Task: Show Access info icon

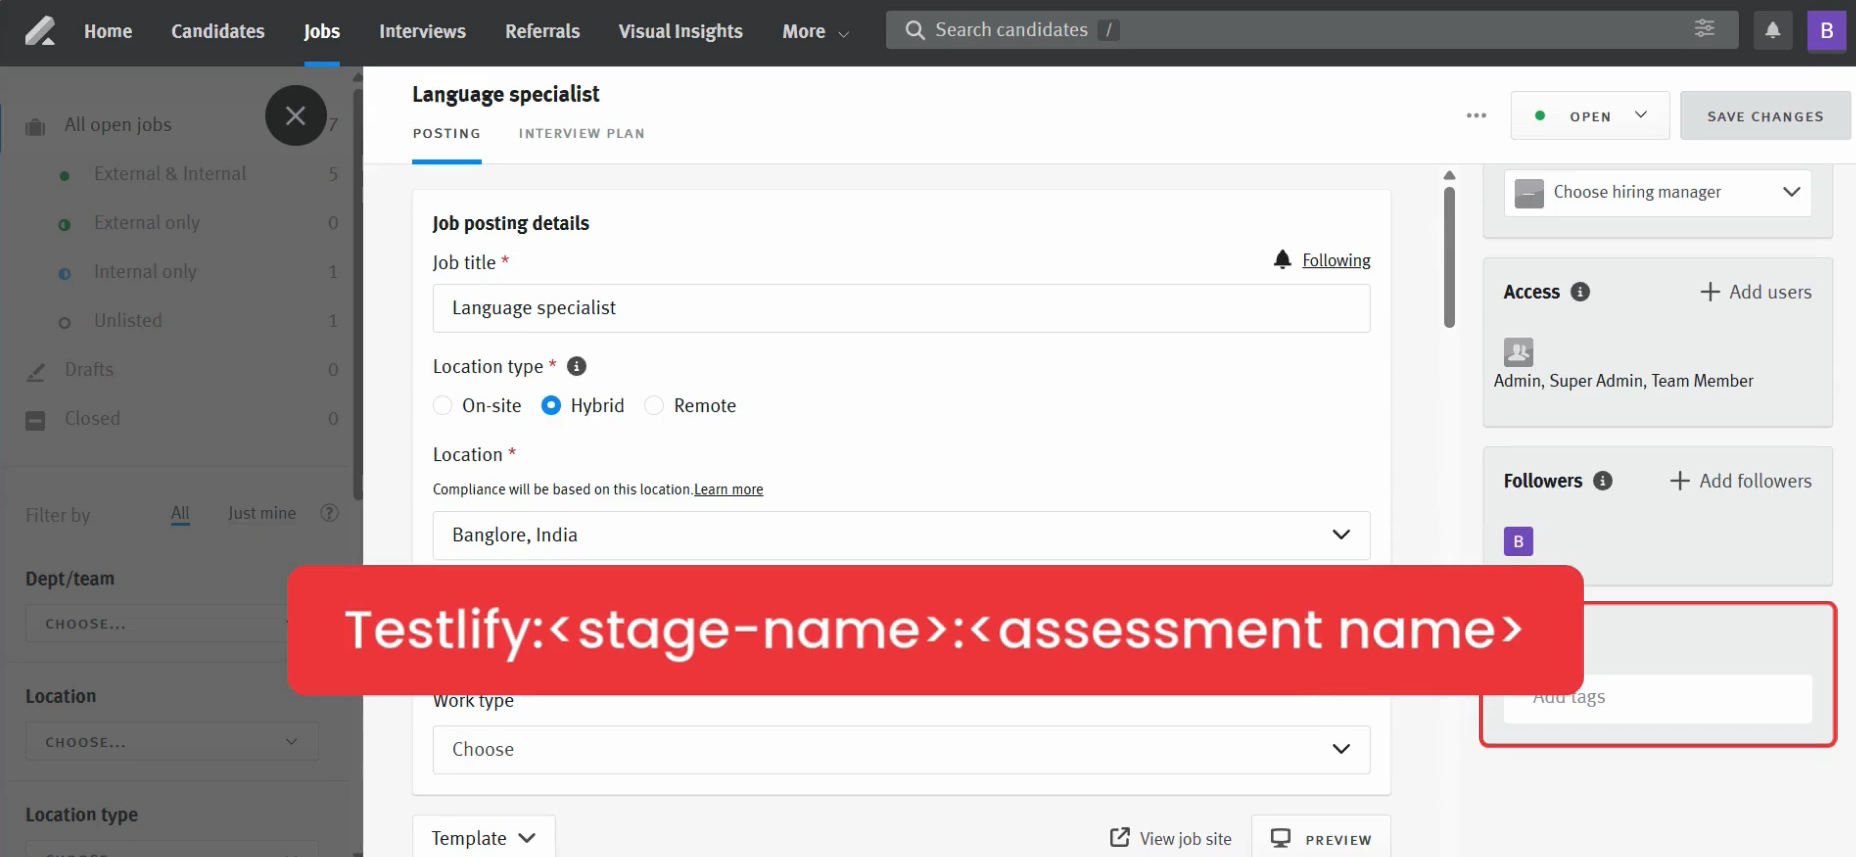Action: pyautogui.click(x=1580, y=292)
